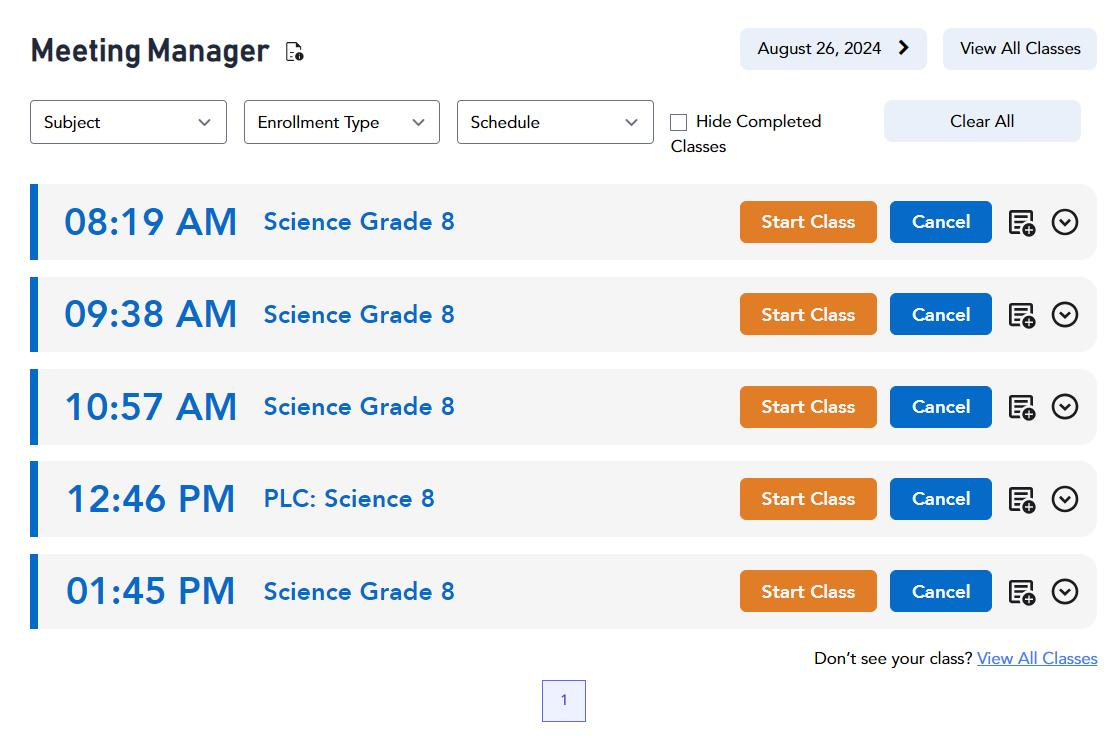Click the Science Grade 8 title at 10:57 AM
Image resolution: width=1119 pixels, height=744 pixels.
pos(359,407)
